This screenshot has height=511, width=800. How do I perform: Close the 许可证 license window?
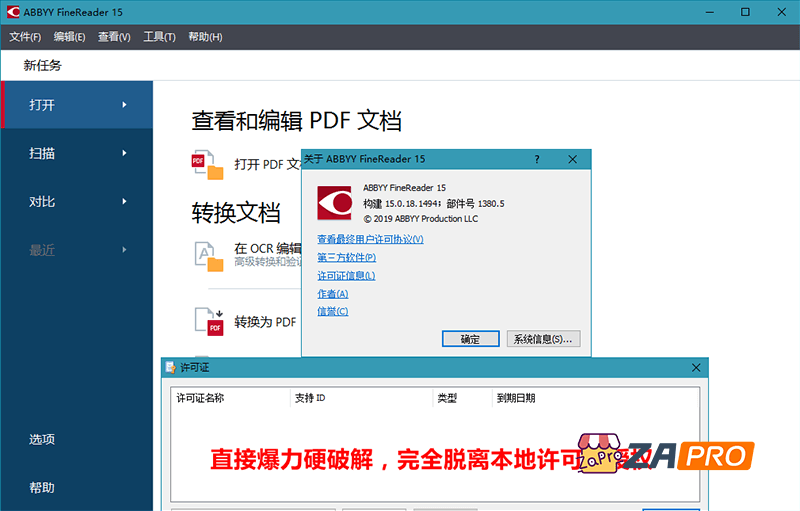(x=696, y=368)
